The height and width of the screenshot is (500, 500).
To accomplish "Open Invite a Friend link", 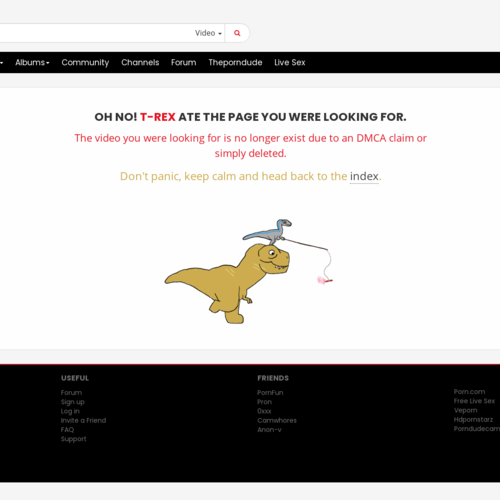I will click(x=83, y=421).
